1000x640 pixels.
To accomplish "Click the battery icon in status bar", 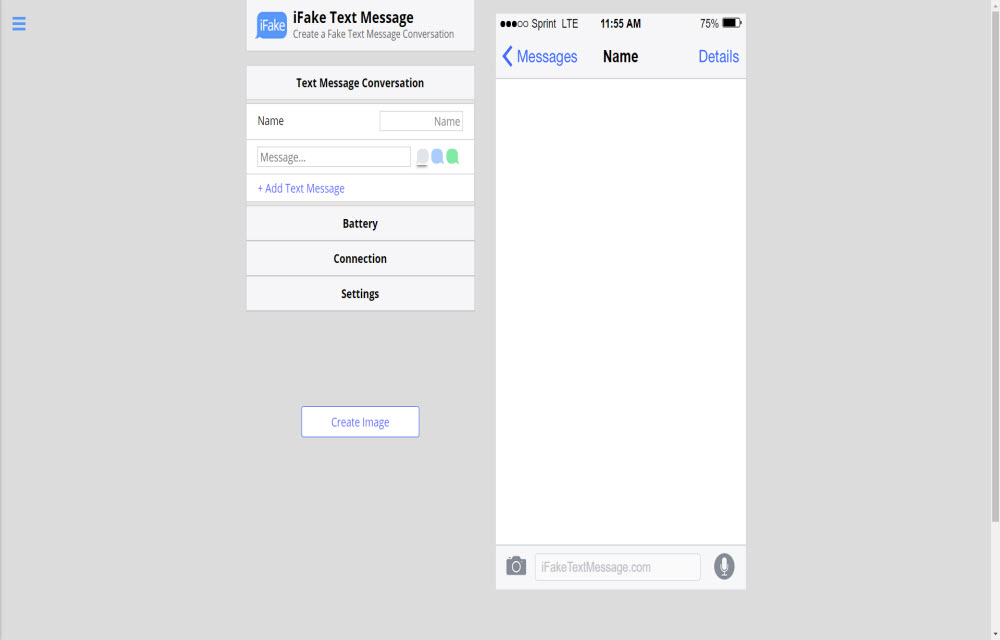I will (732, 23).
